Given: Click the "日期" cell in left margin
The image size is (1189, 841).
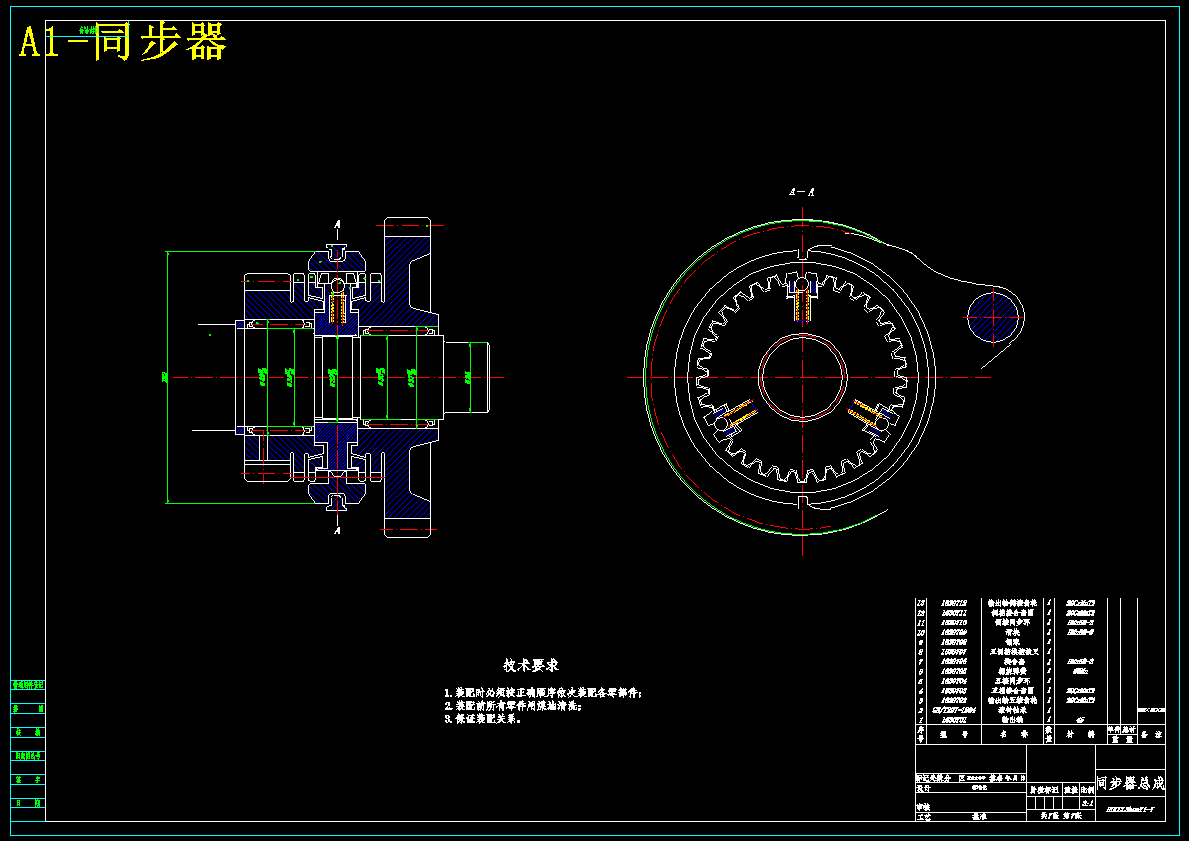Looking at the screenshot, I should coord(28,803).
